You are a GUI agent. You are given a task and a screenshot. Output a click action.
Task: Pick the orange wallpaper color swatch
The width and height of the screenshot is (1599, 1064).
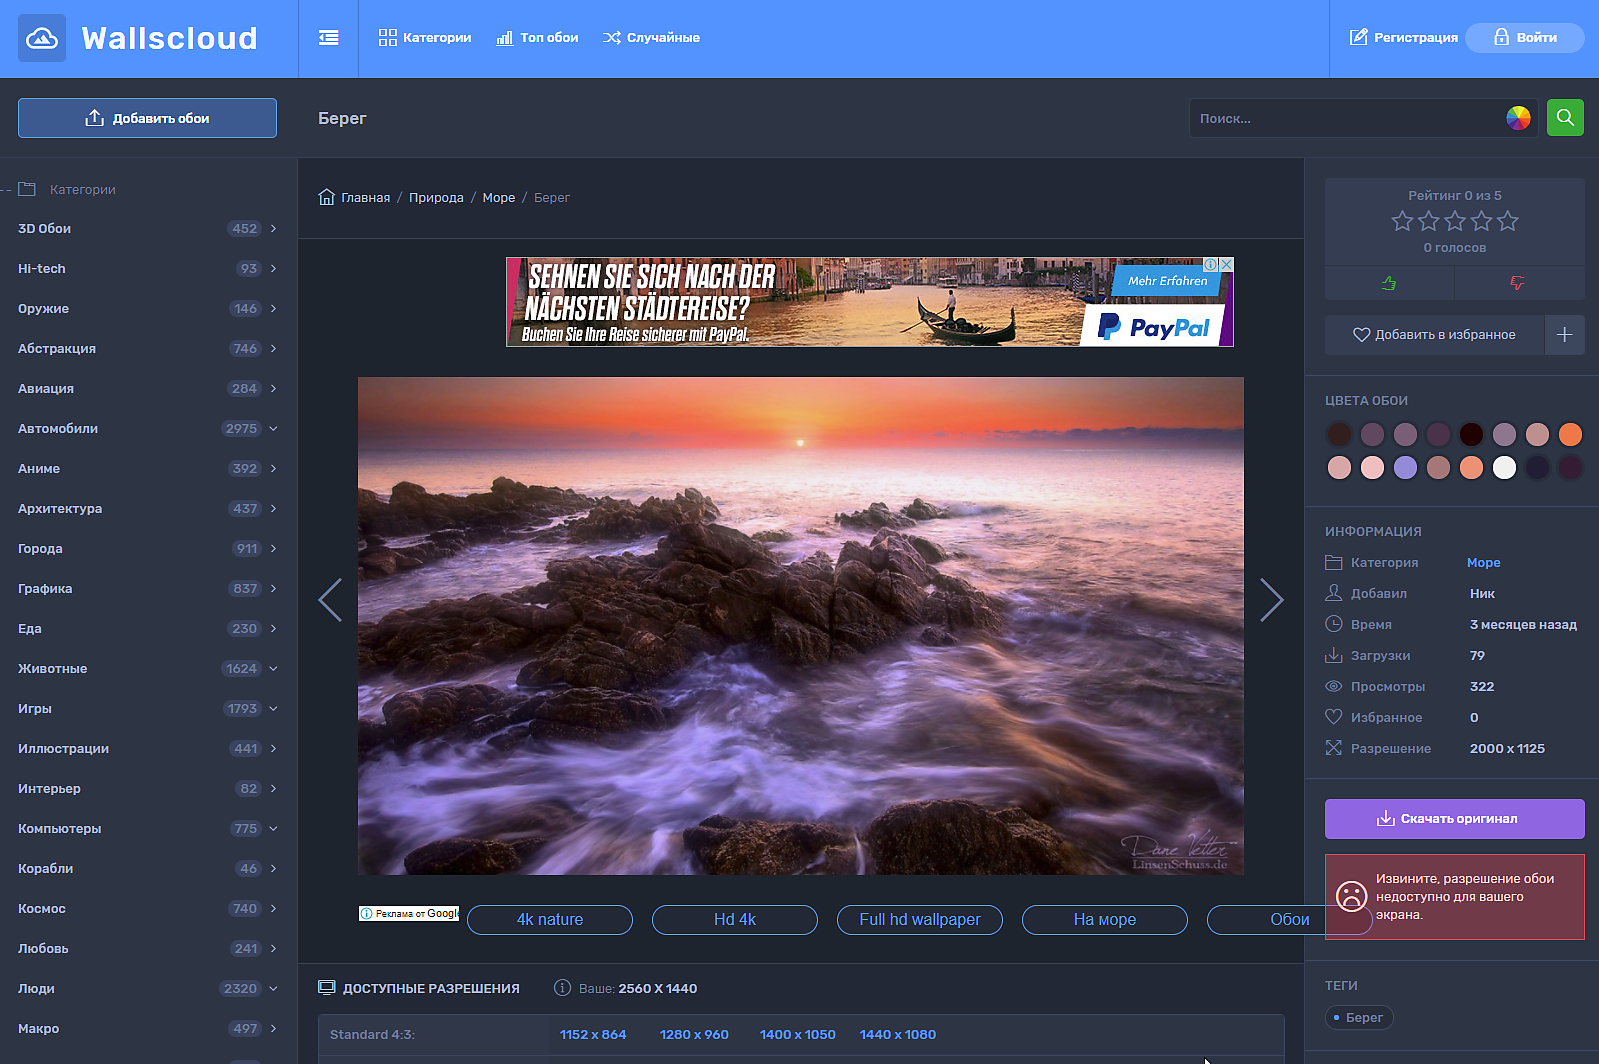tap(1570, 434)
